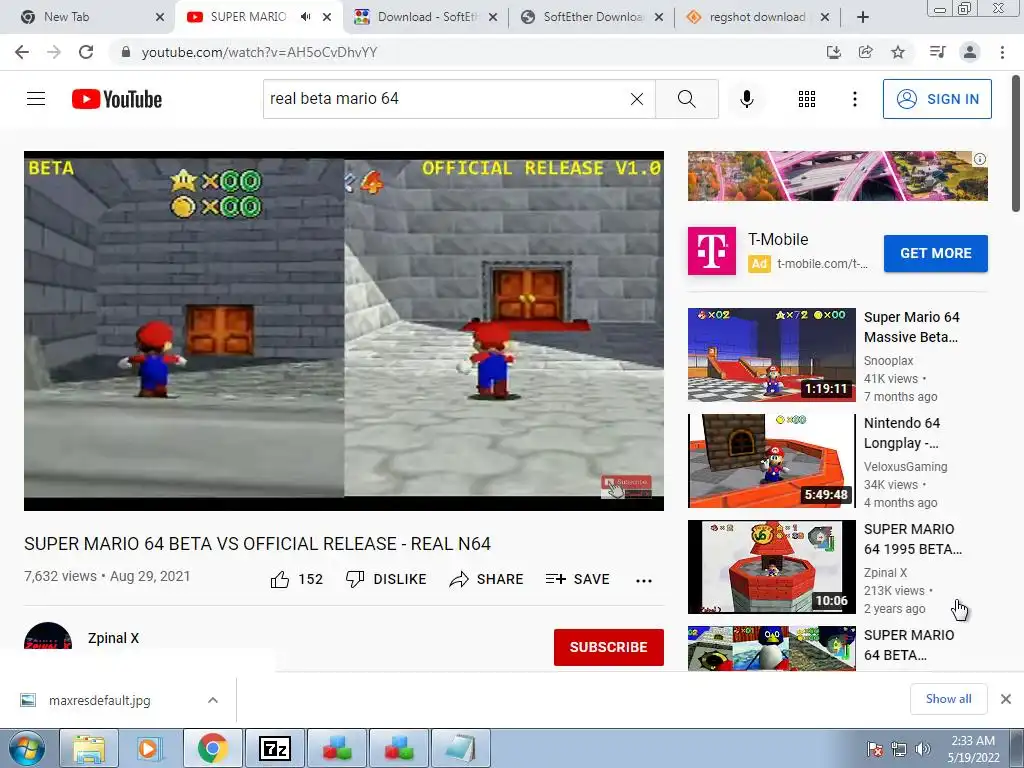Image resolution: width=1024 pixels, height=768 pixels.
Task: Bookmark this page with the star icon
Action: coord(898,52)
